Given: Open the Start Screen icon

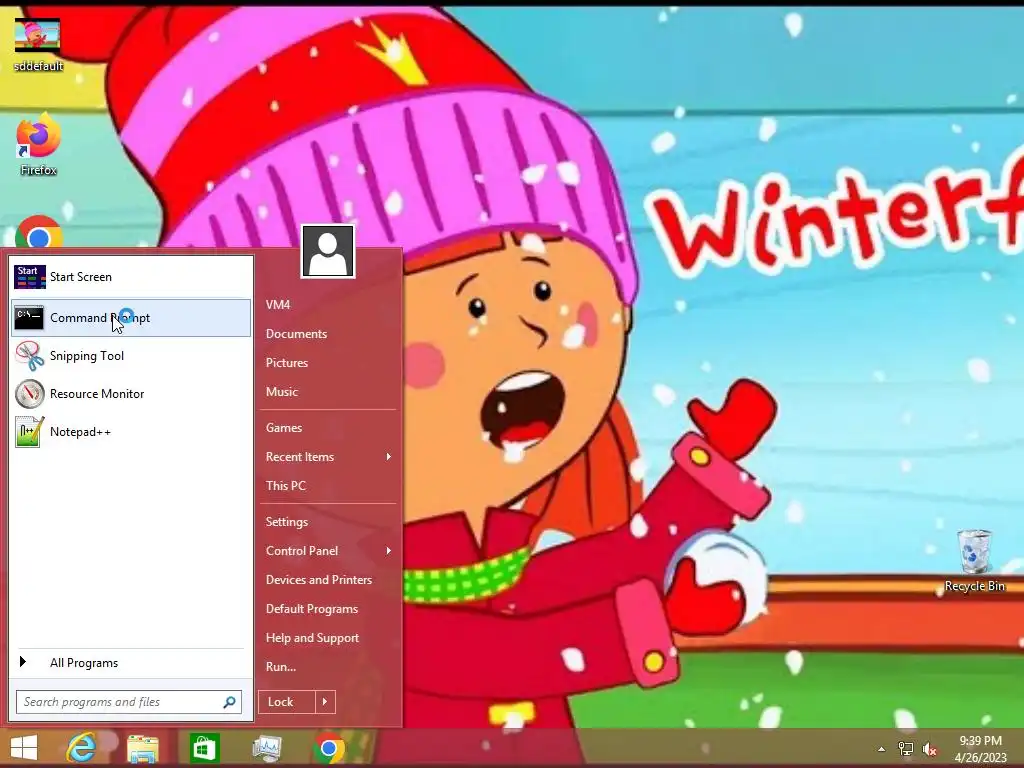Looking at the screenshot, I should click(30, 277).
